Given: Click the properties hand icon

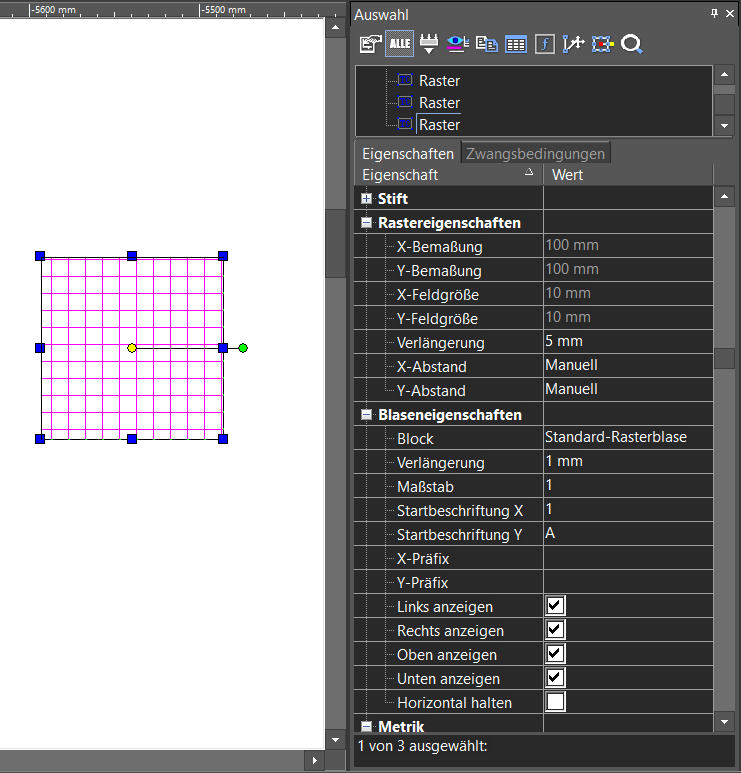Looking at the screenshot, I should pos(370,44).
